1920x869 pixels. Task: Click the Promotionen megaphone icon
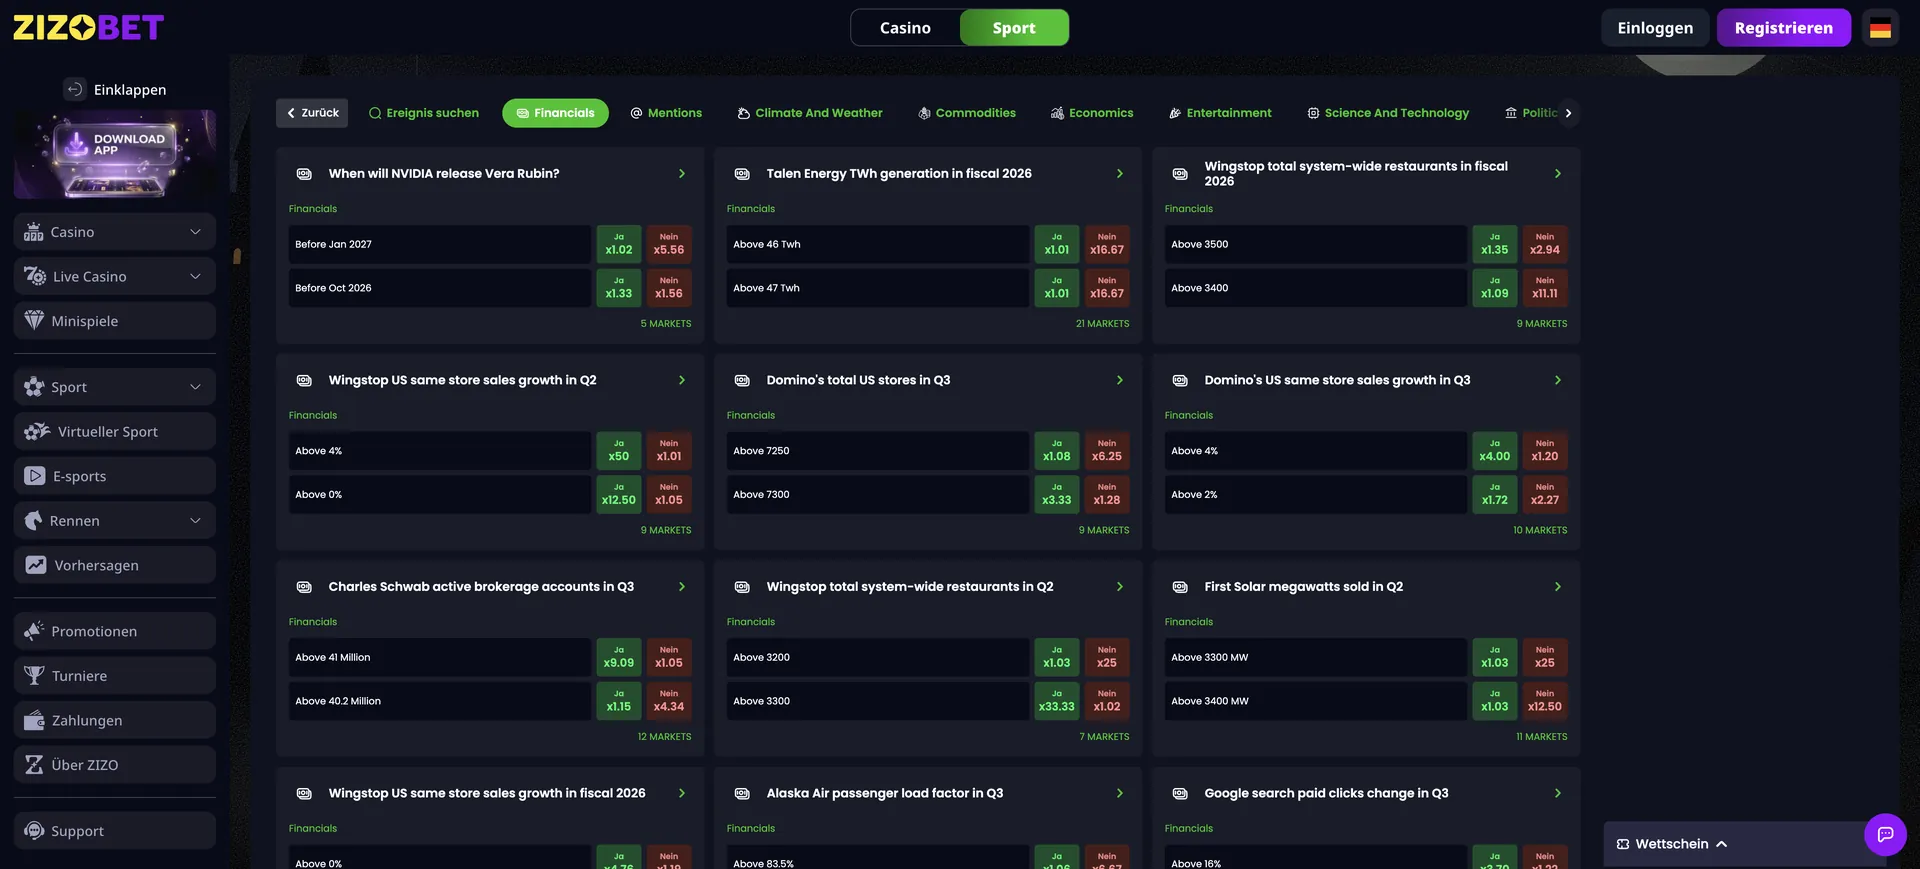pyautogui.click(x=34, y=631)
